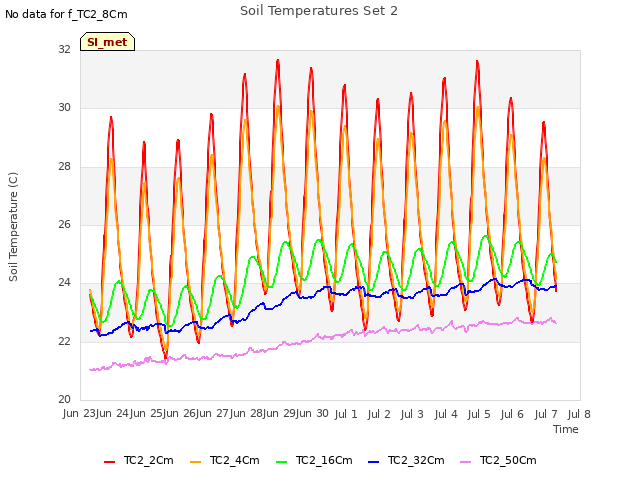
Task: Click the blue TC2_32Cm legend swatch
Action: pos(374,462)
